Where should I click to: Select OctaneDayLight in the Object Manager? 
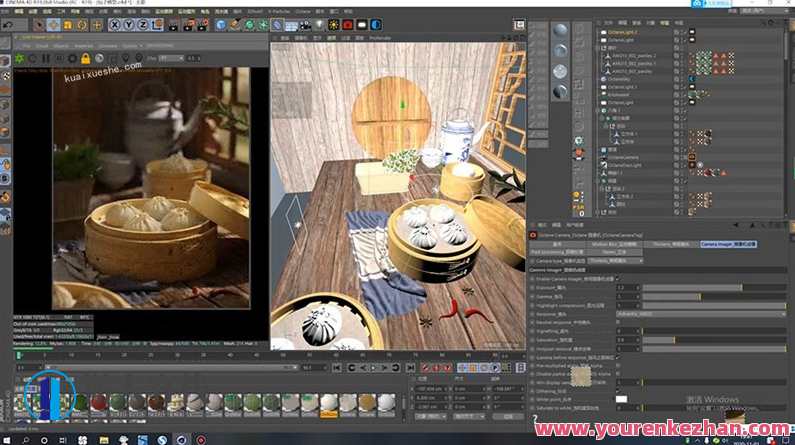click(625, 165)
